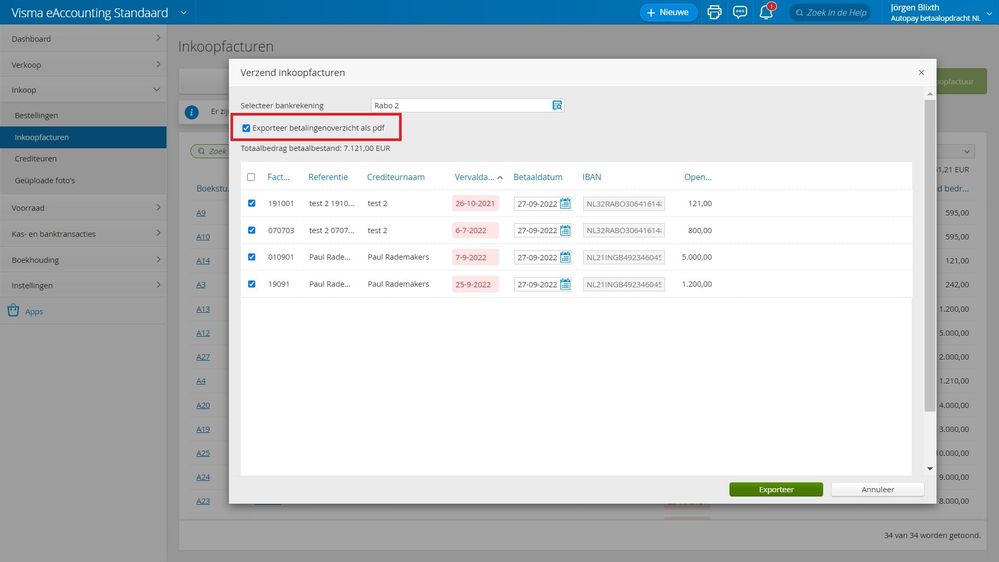Open invoice link A23
The image size is (999, 562).
[203, 501]
